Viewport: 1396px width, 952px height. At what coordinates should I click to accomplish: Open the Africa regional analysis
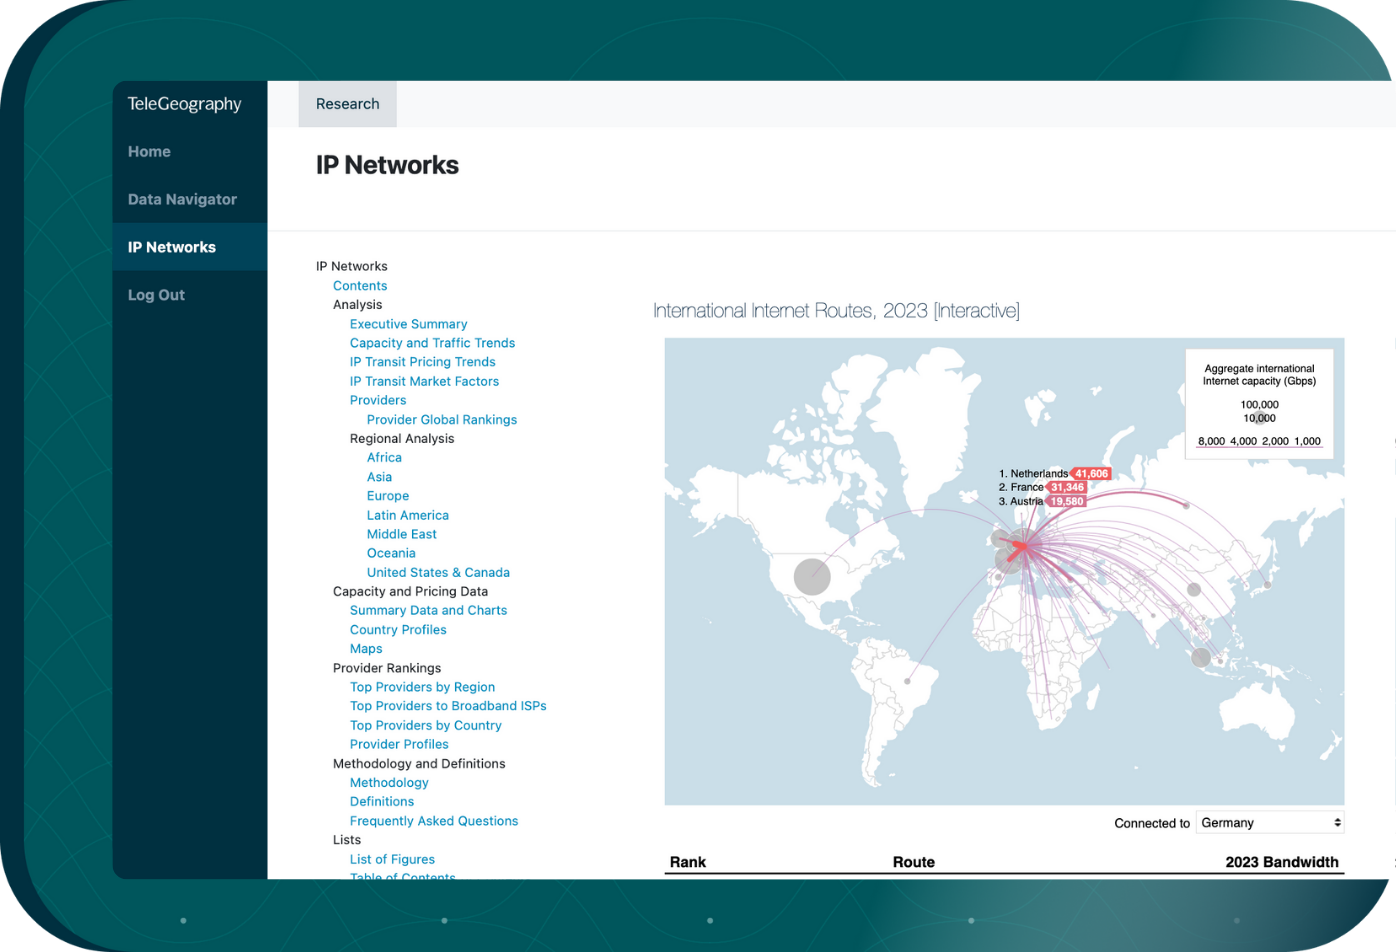click(x=384, y=457)
